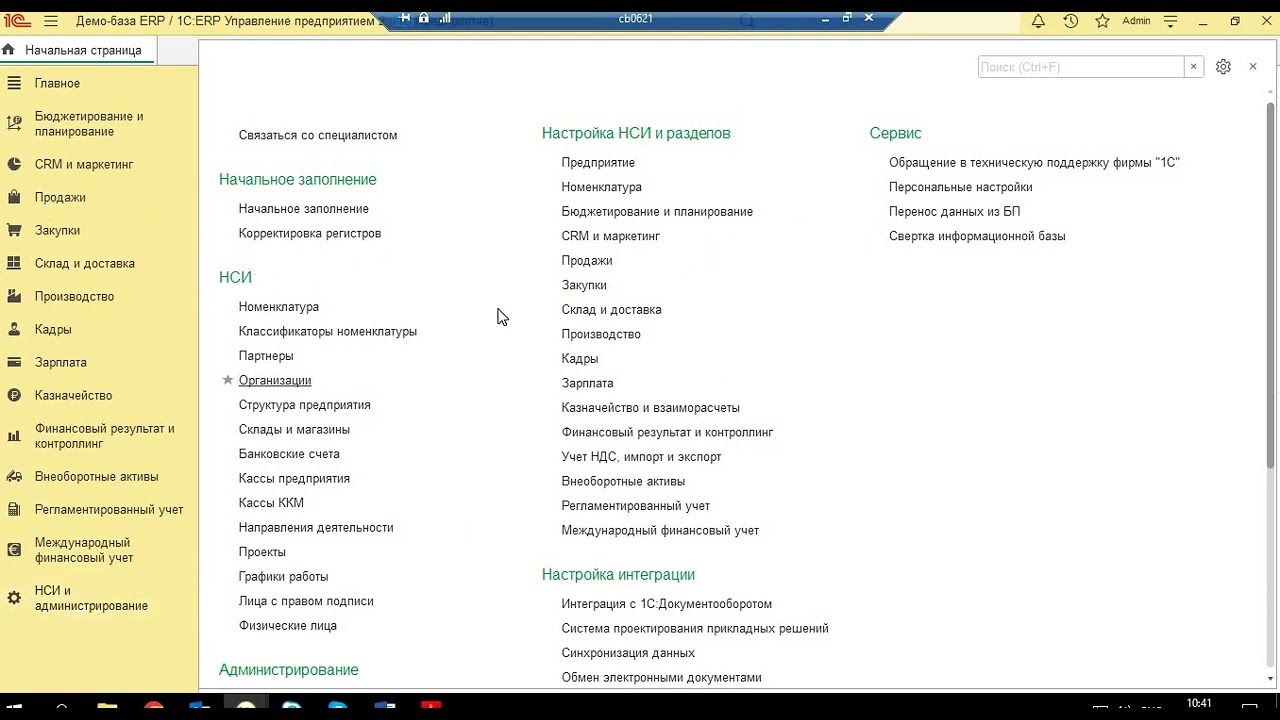Open notifications bell
Viewport: 1280px width, 720px height.
[x=1038, y=21]
